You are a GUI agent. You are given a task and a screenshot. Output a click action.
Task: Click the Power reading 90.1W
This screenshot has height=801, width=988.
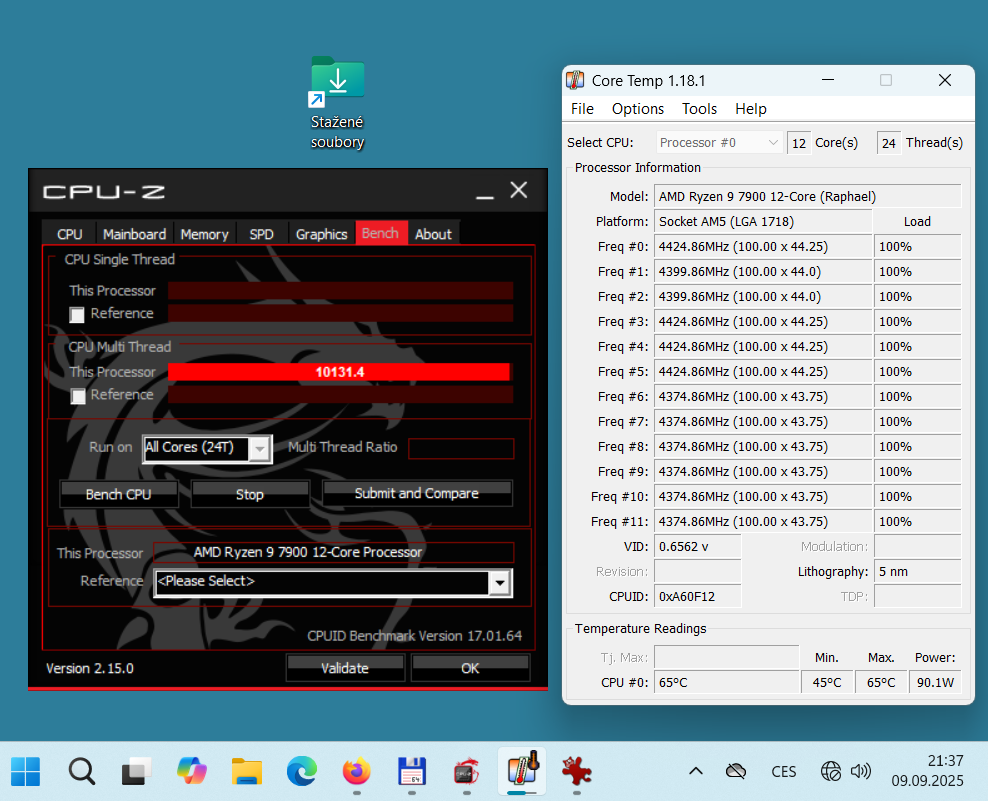point(935,683)
